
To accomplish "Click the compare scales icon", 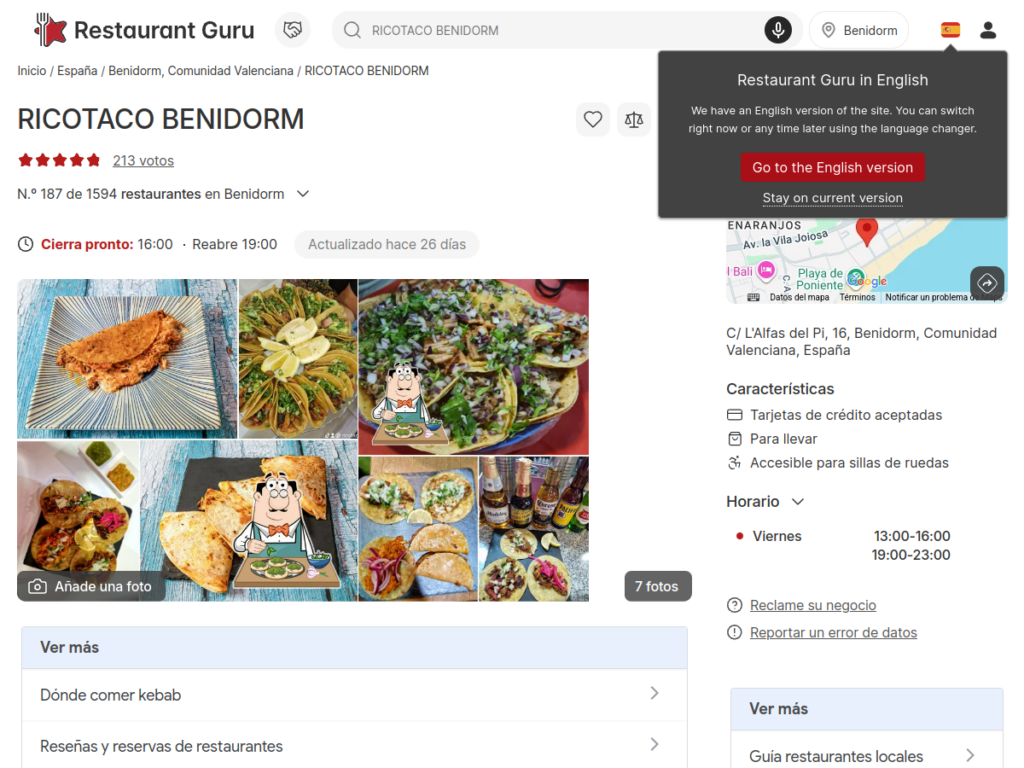I will 633,120.
